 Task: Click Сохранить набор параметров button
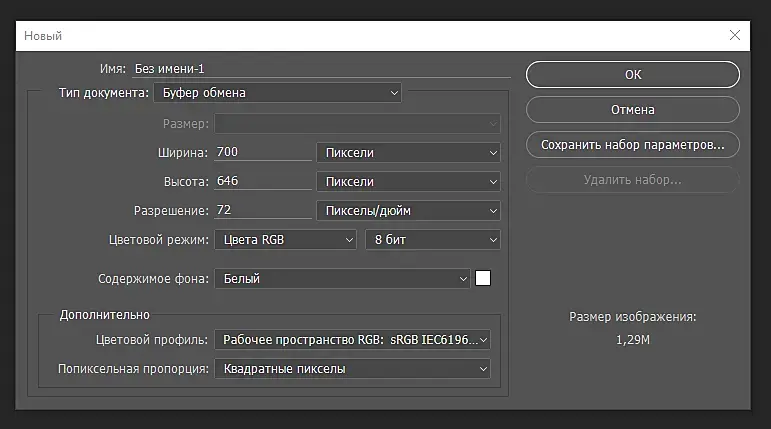632,144
